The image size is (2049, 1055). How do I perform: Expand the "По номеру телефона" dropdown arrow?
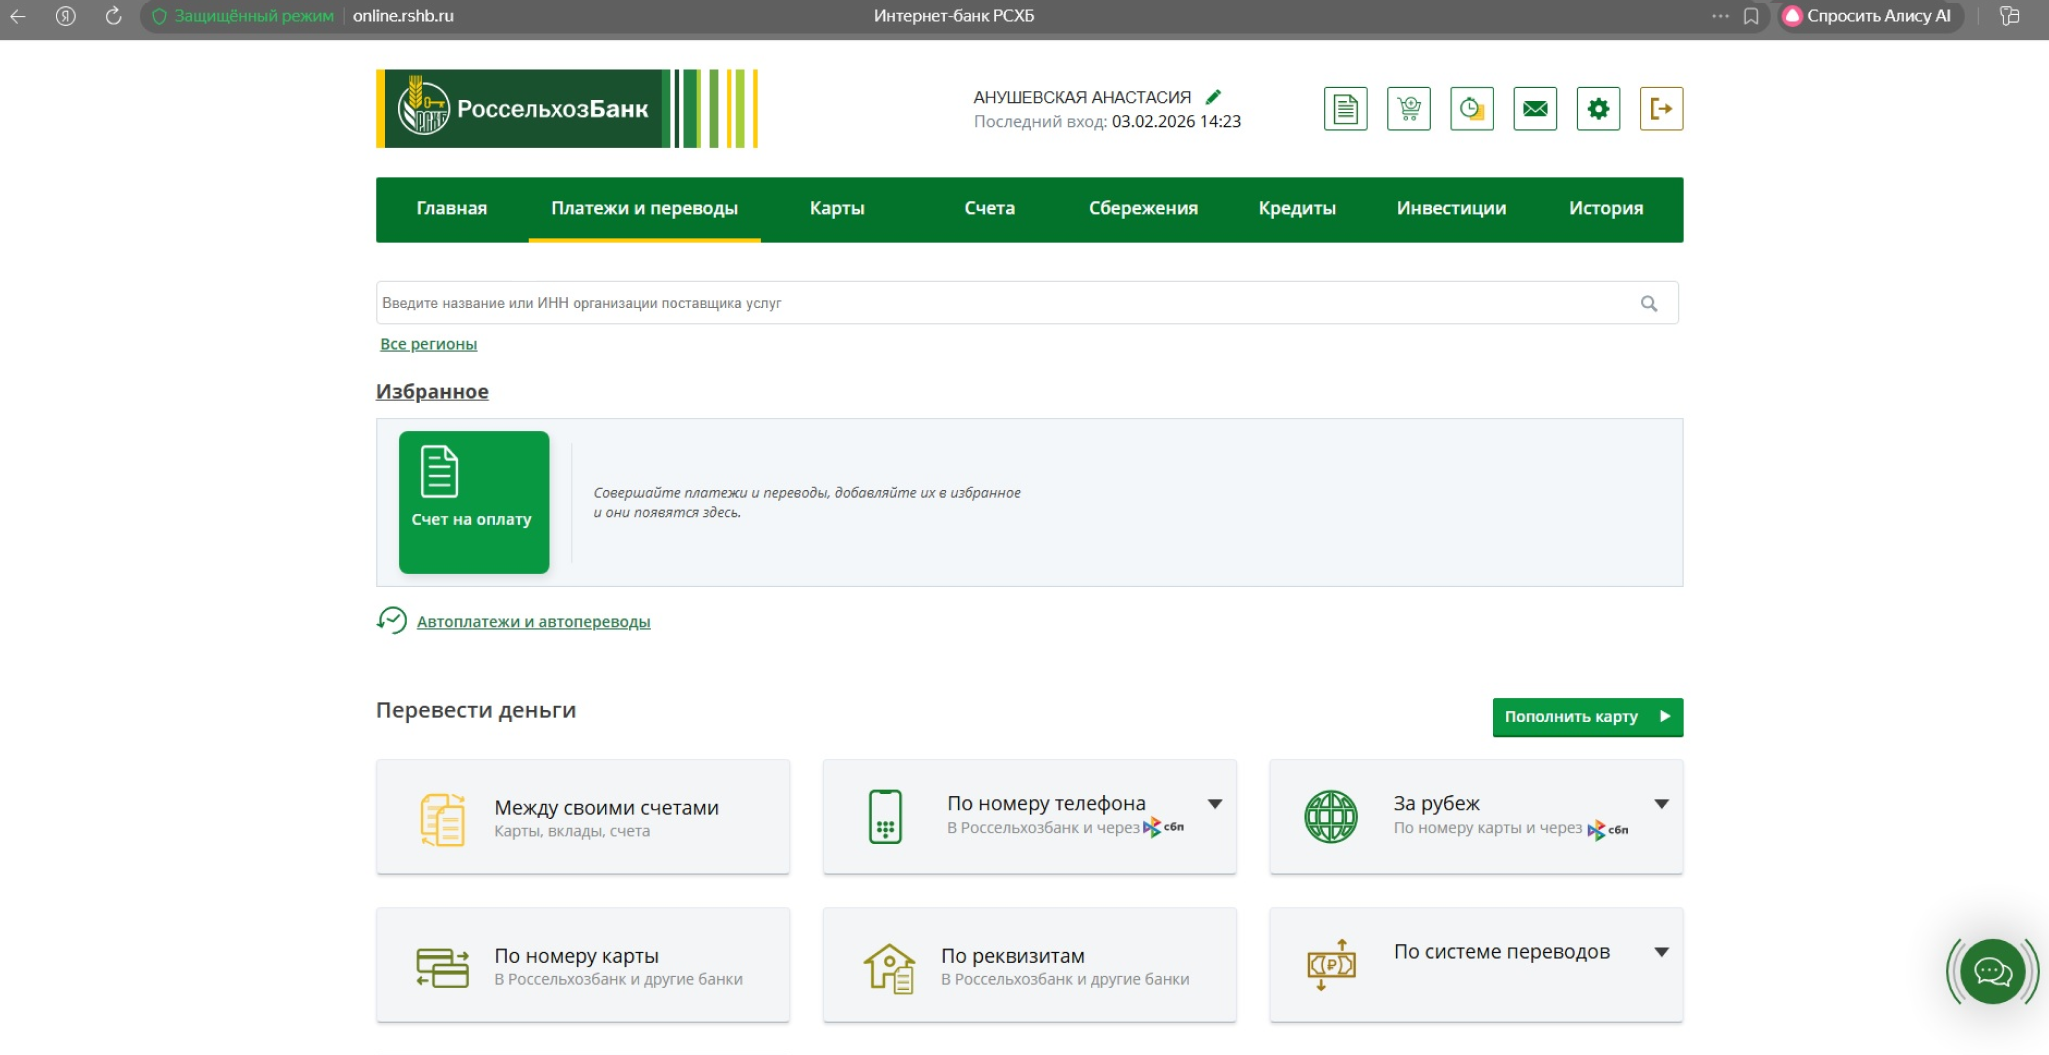pyautogui.click(x=1215, y=804)
